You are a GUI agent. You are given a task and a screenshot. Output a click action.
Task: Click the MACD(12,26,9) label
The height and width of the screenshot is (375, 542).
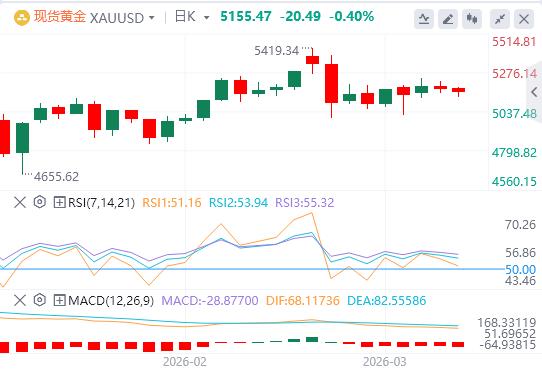(111, 300)
